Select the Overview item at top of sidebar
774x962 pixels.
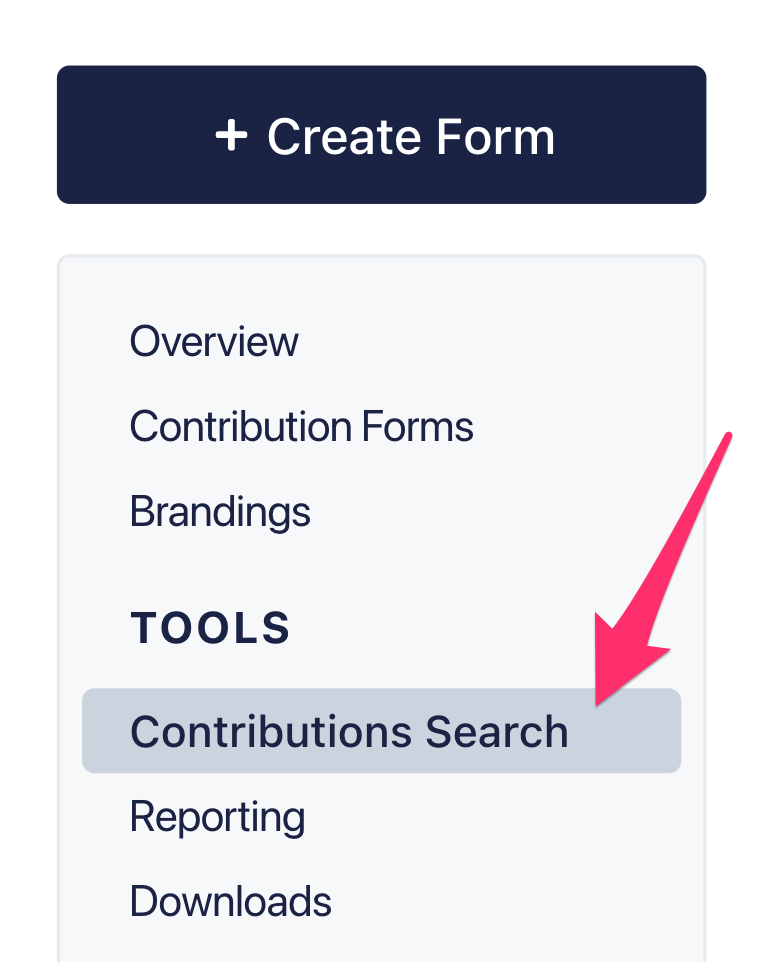[x=214, y=342]
